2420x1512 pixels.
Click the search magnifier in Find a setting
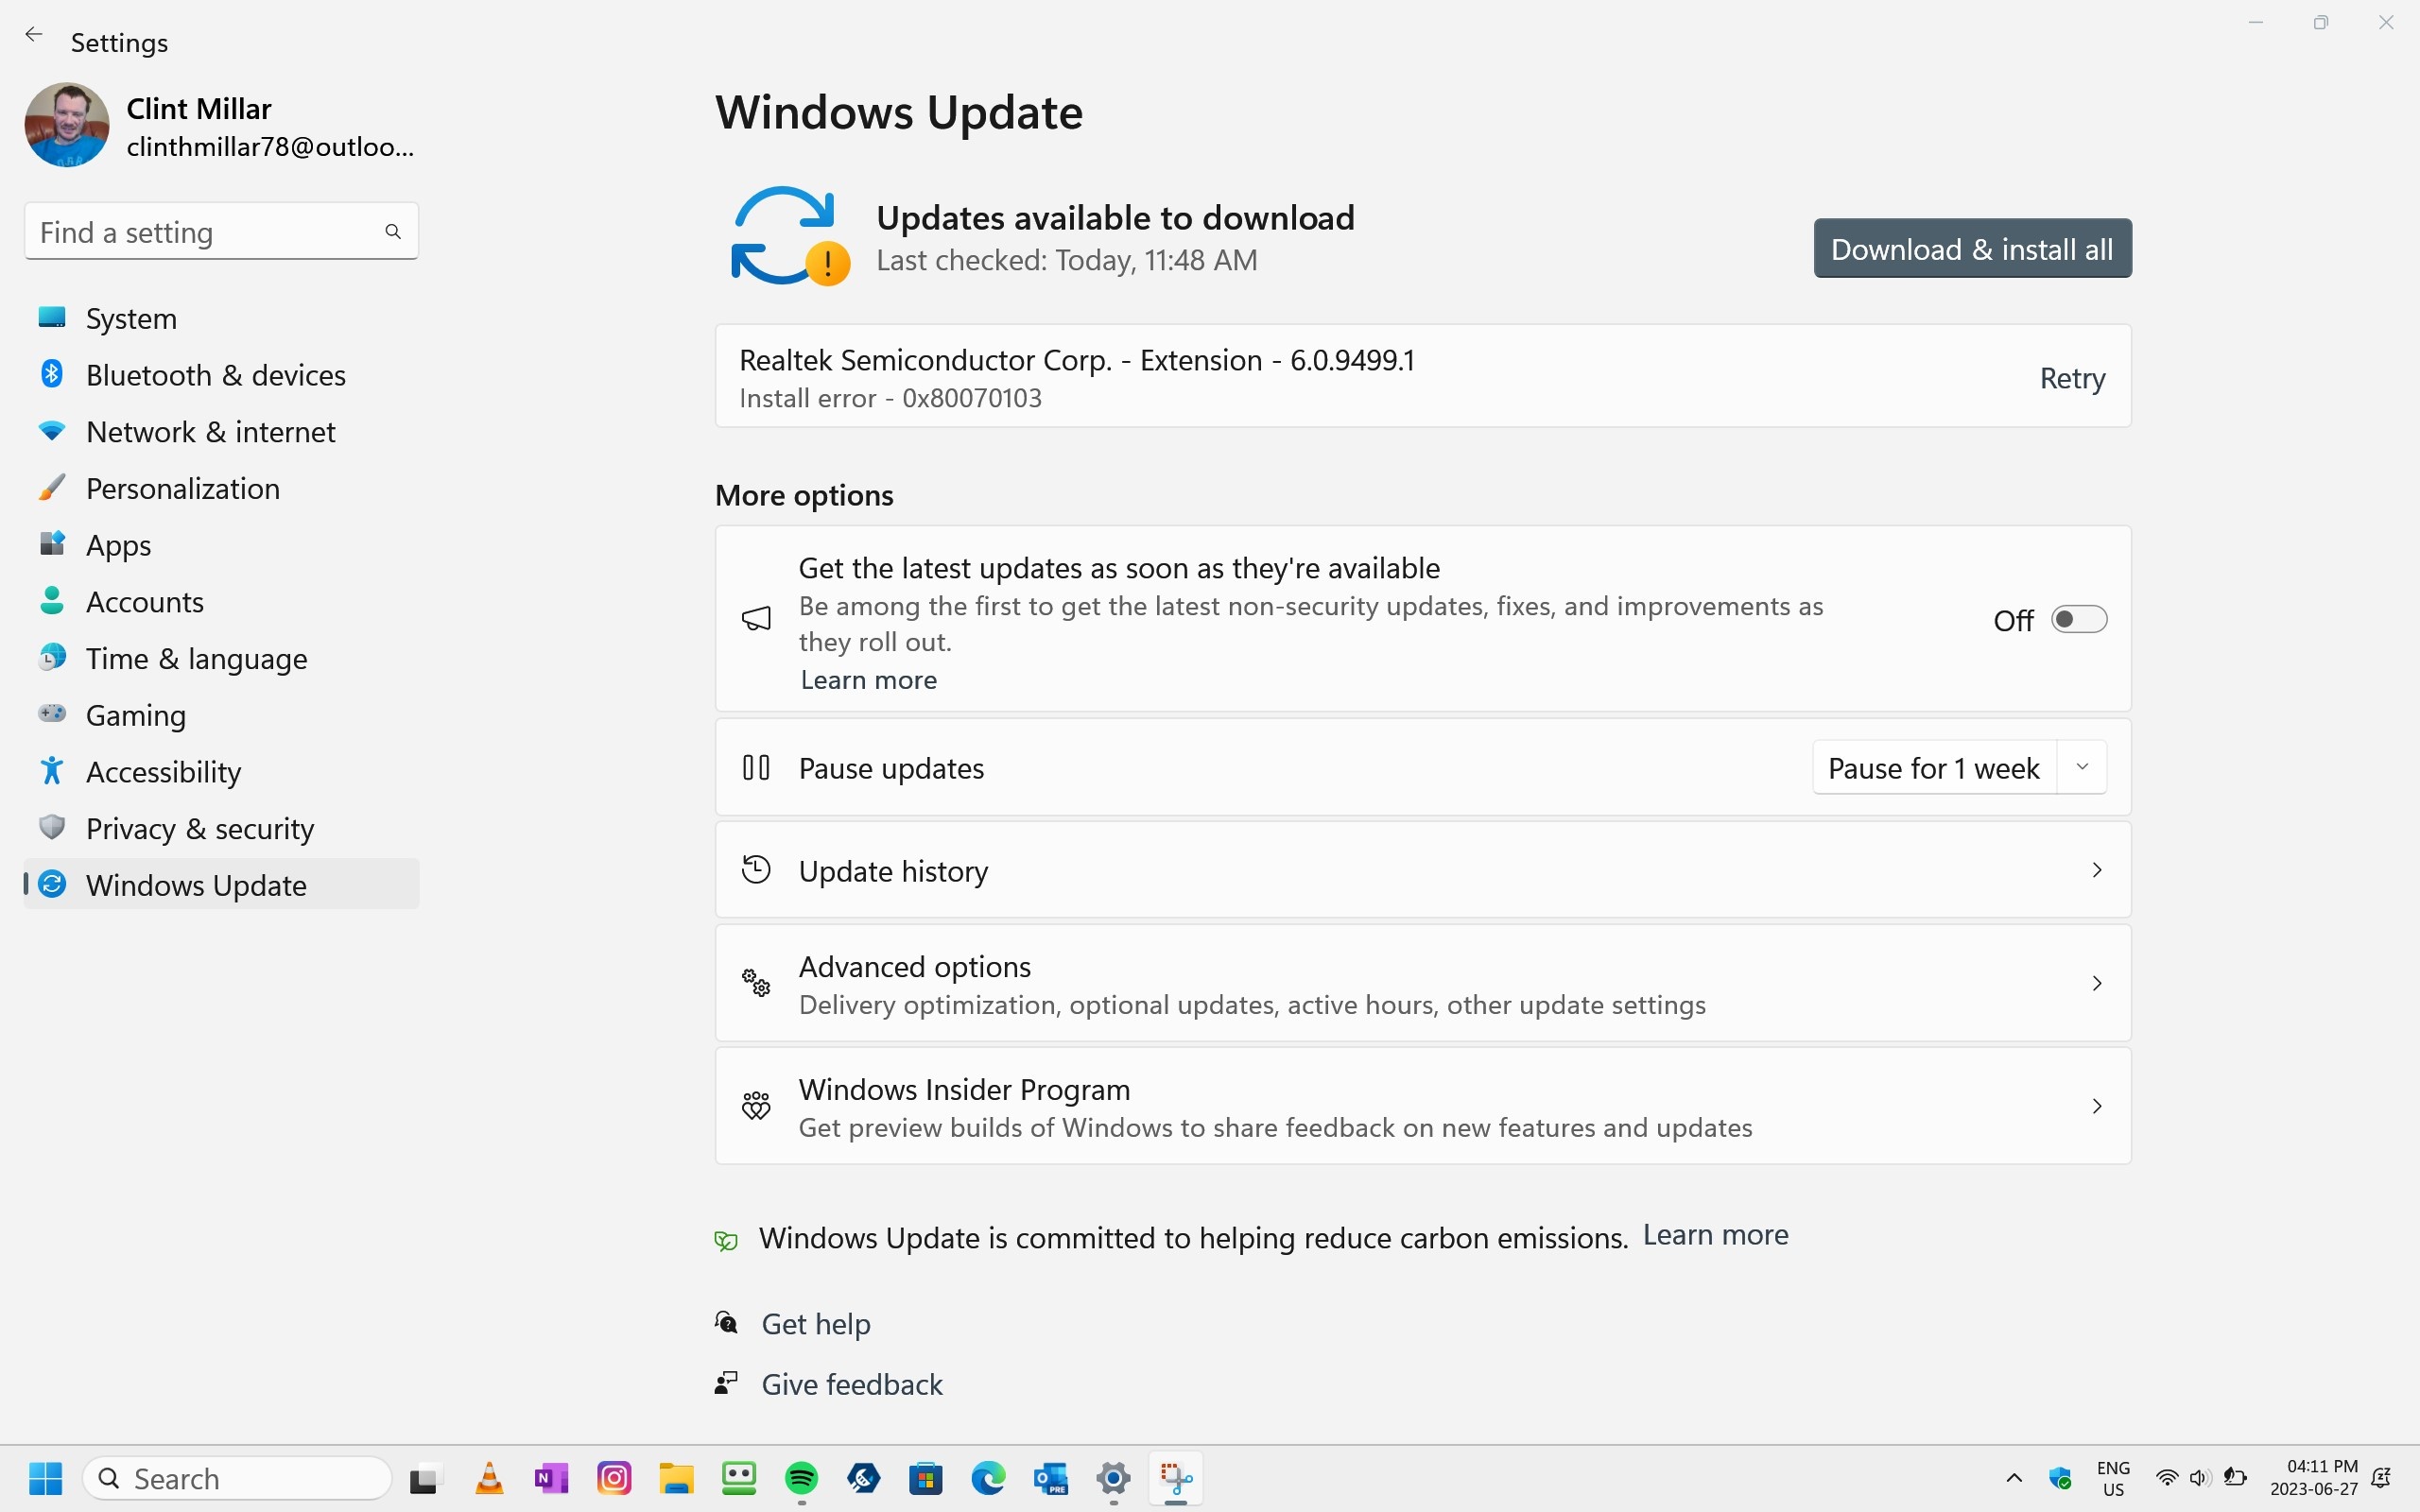(393, 232)
